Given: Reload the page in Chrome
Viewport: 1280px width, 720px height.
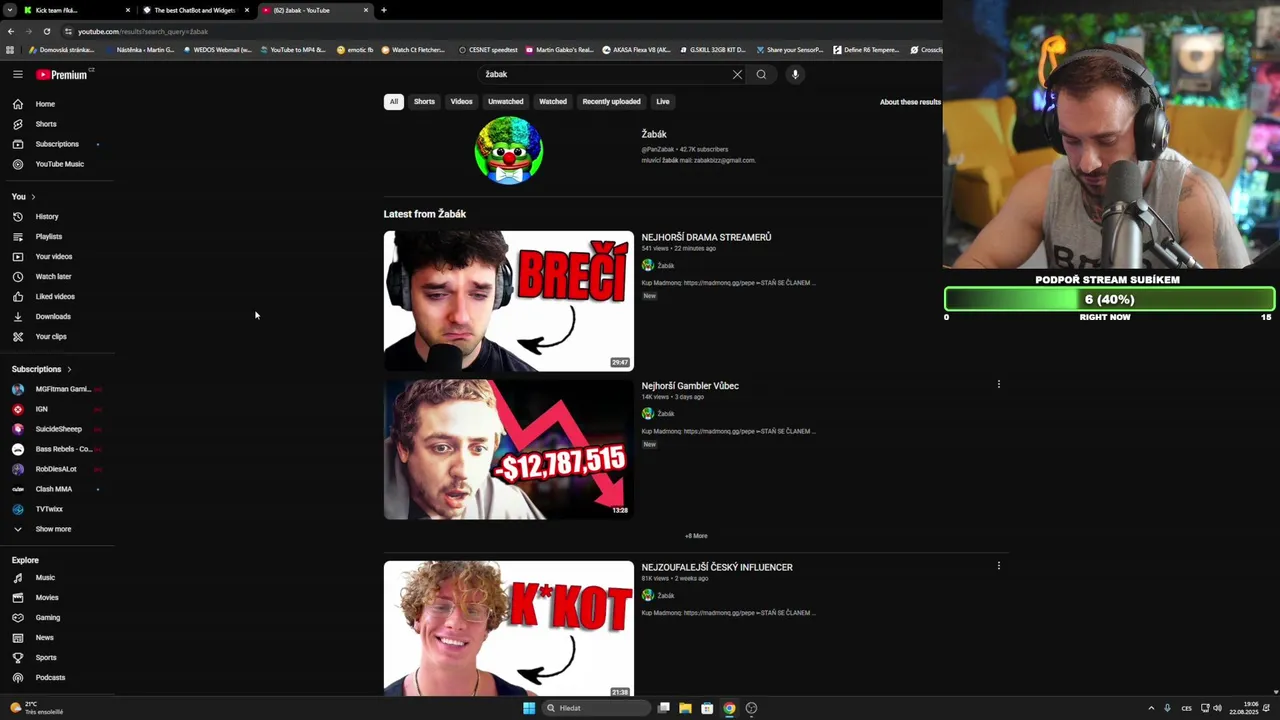Looking at the screenshot, I should [46, 31].
